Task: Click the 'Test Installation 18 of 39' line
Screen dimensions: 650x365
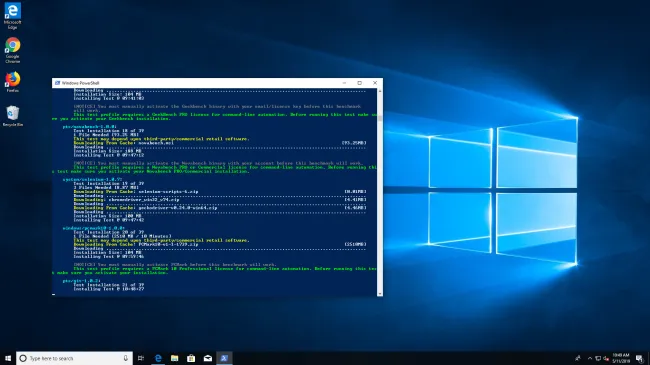Action: tap(109, 131)
